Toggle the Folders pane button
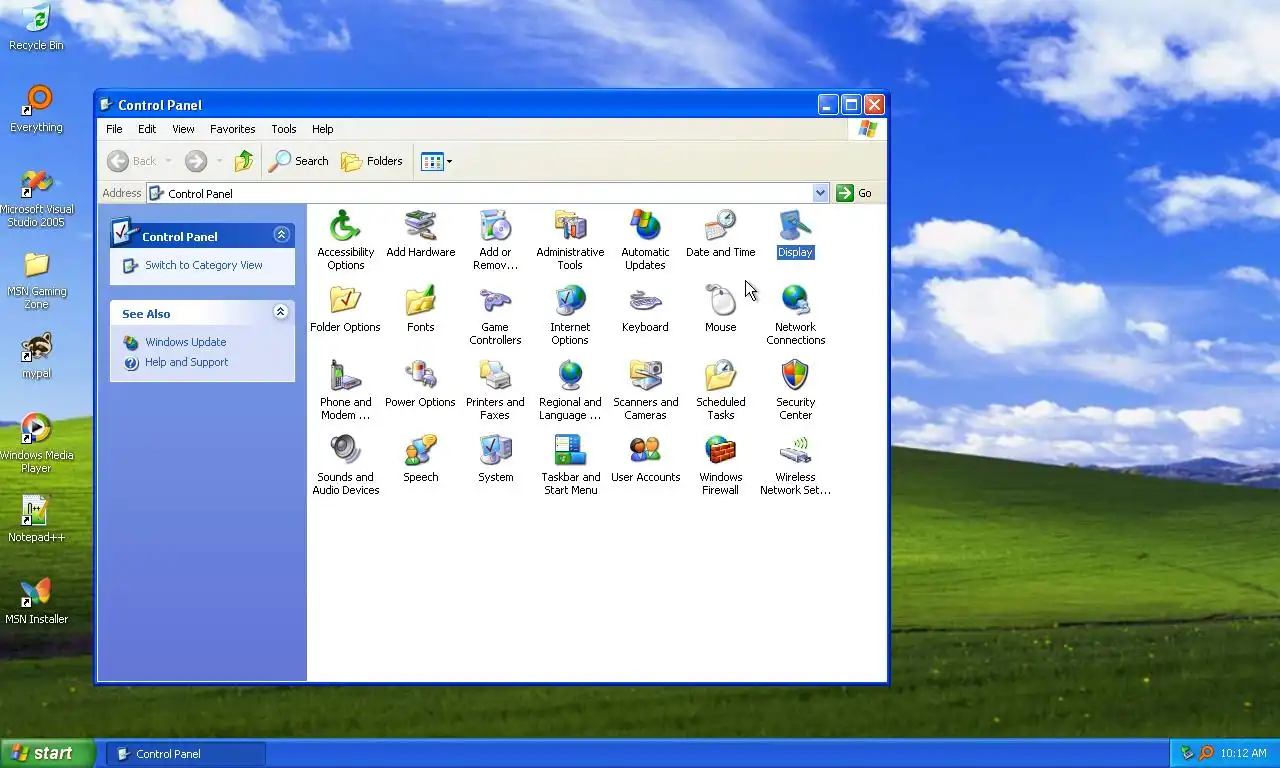 pyautogui.click(x=371, y=161)
